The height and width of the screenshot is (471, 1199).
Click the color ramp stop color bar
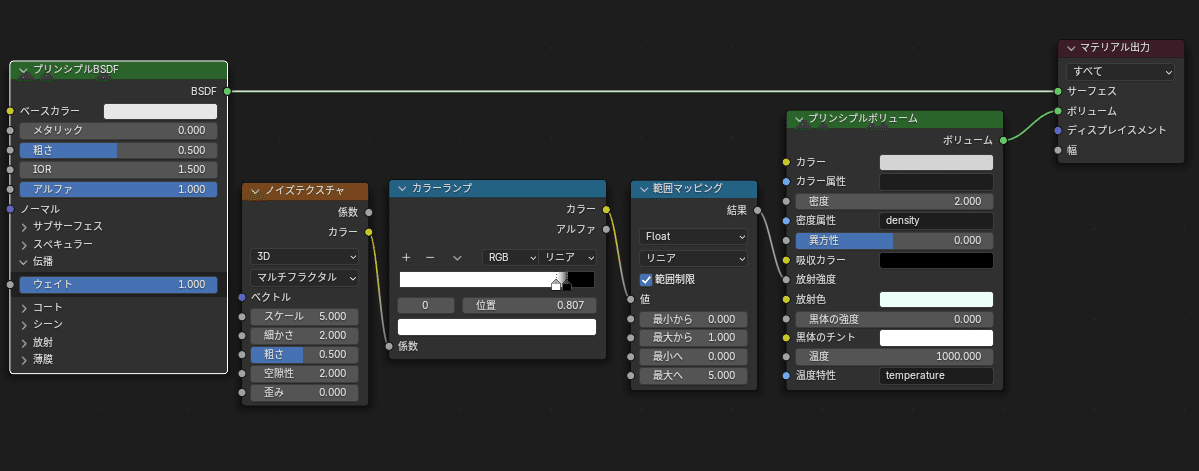click(496, 327)
